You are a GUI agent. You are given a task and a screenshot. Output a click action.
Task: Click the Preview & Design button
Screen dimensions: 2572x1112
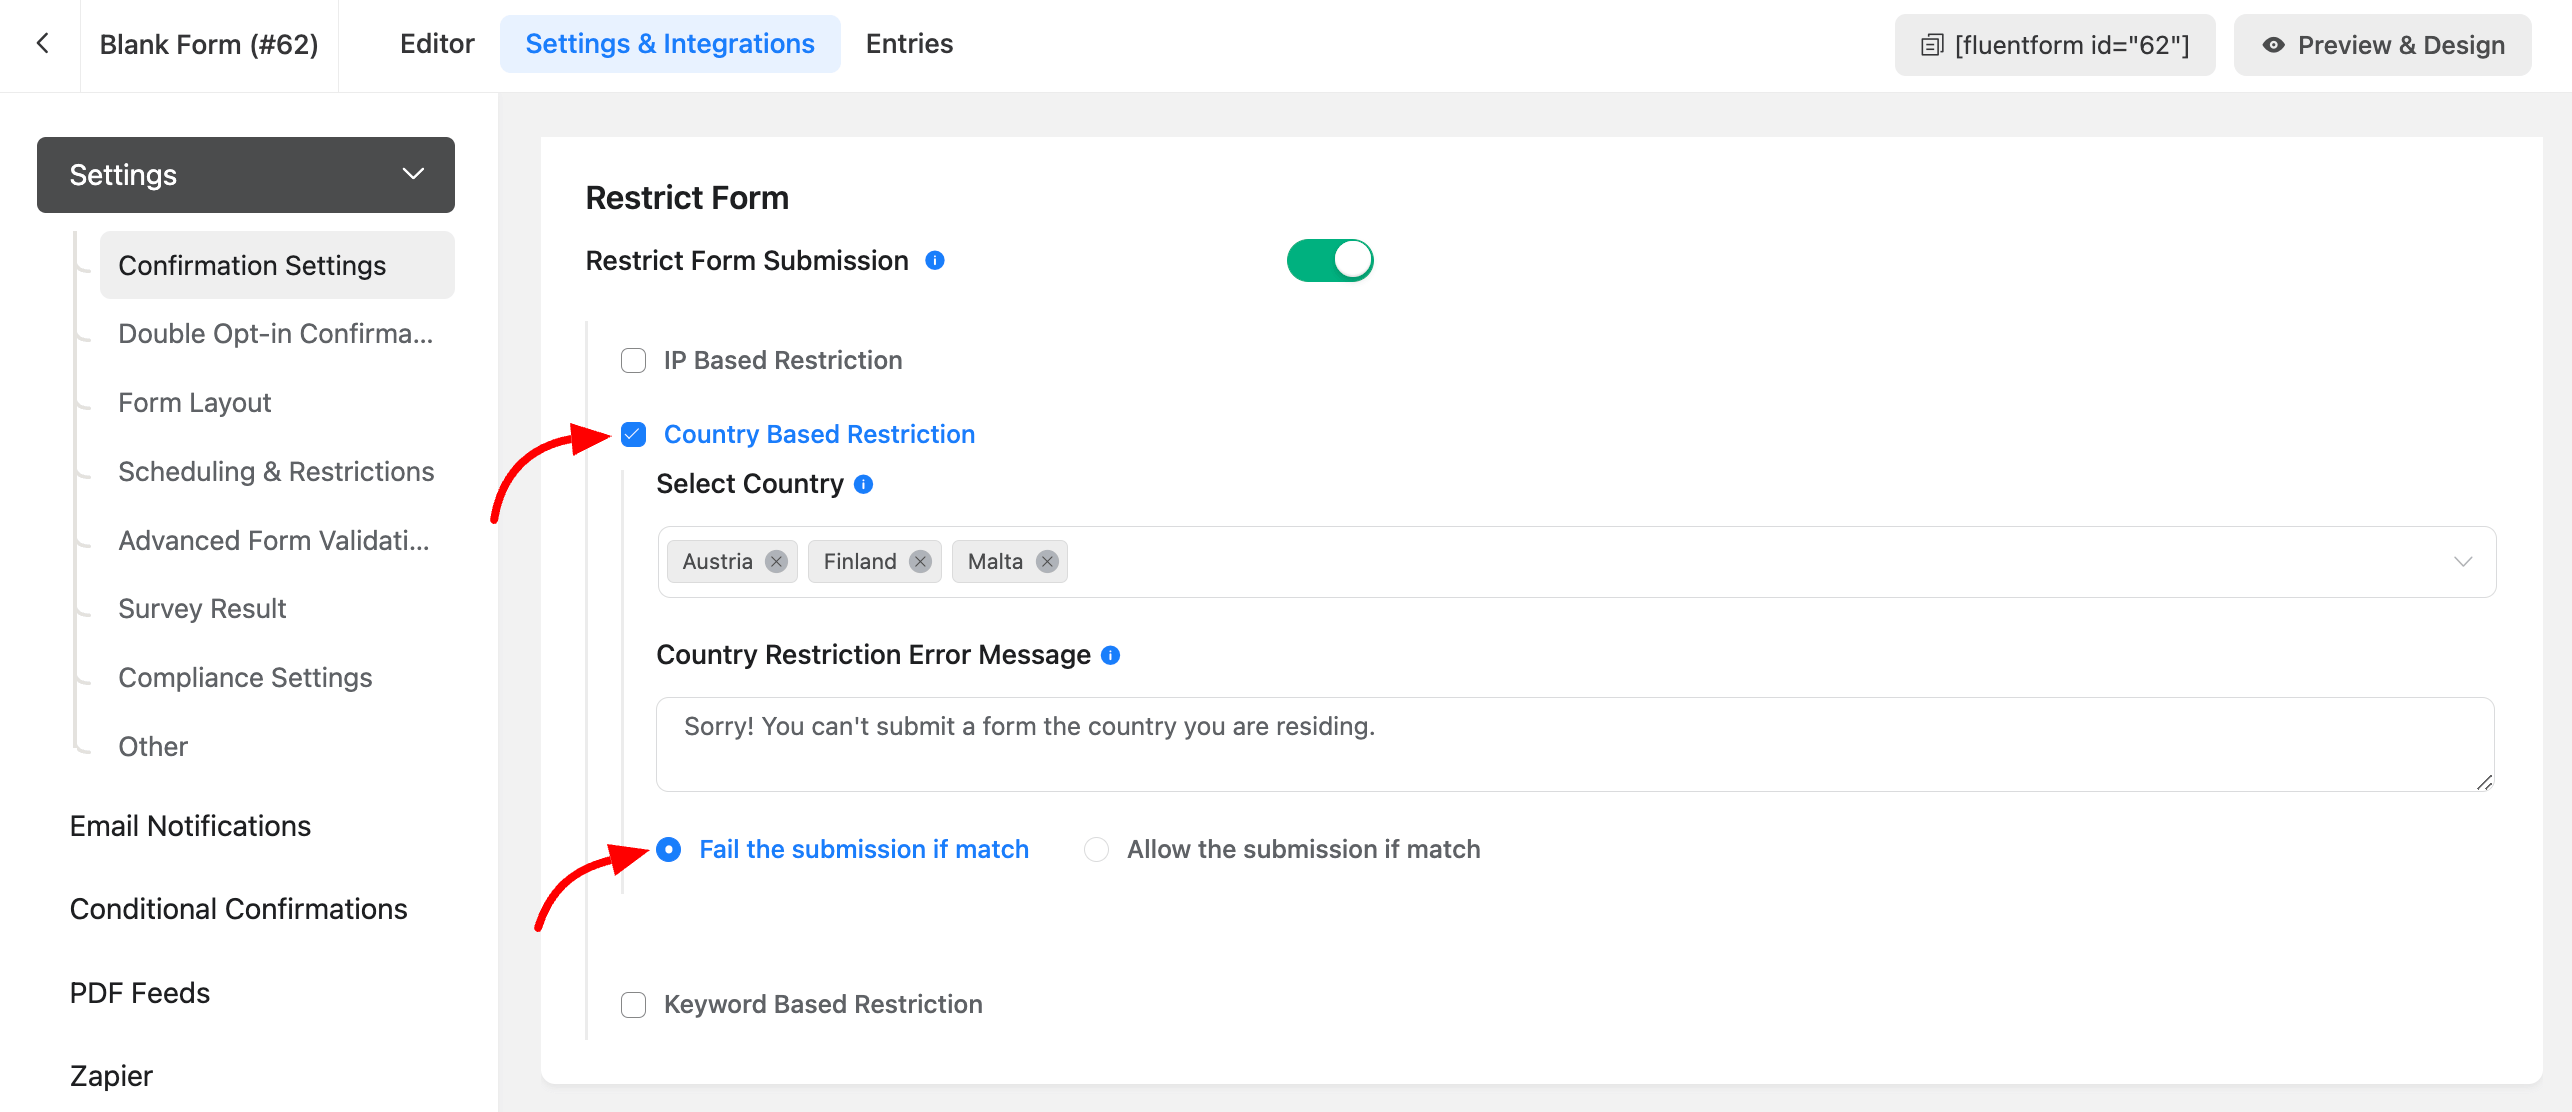pyautogui.click(x=2382, y=45)
